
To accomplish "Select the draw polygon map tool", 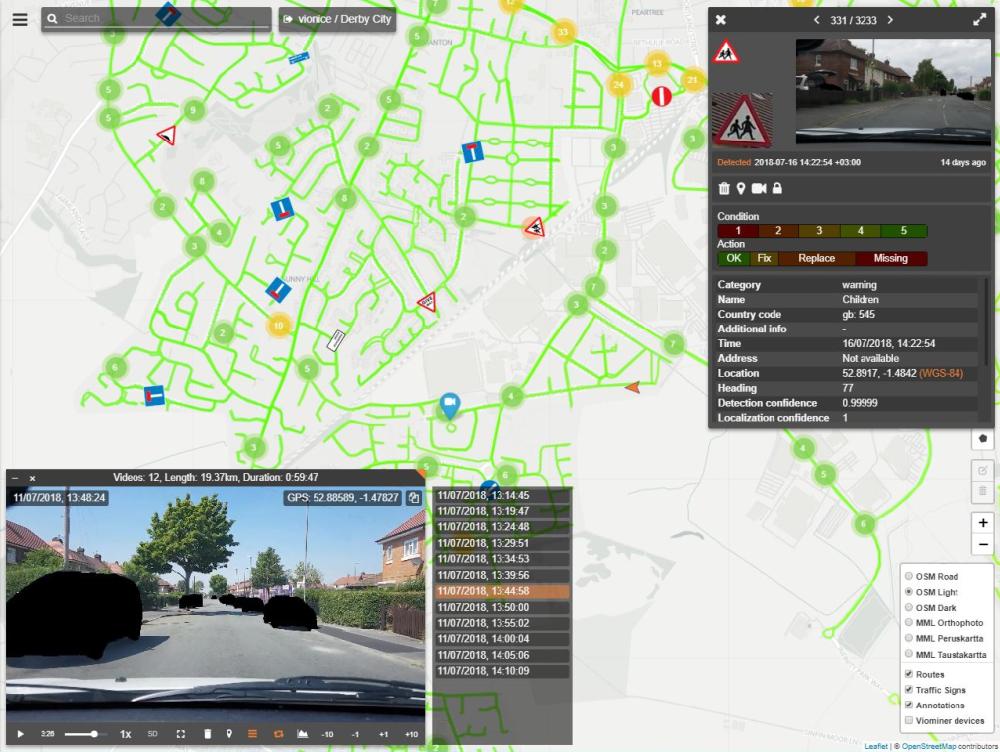I will [x=983, y=437].
